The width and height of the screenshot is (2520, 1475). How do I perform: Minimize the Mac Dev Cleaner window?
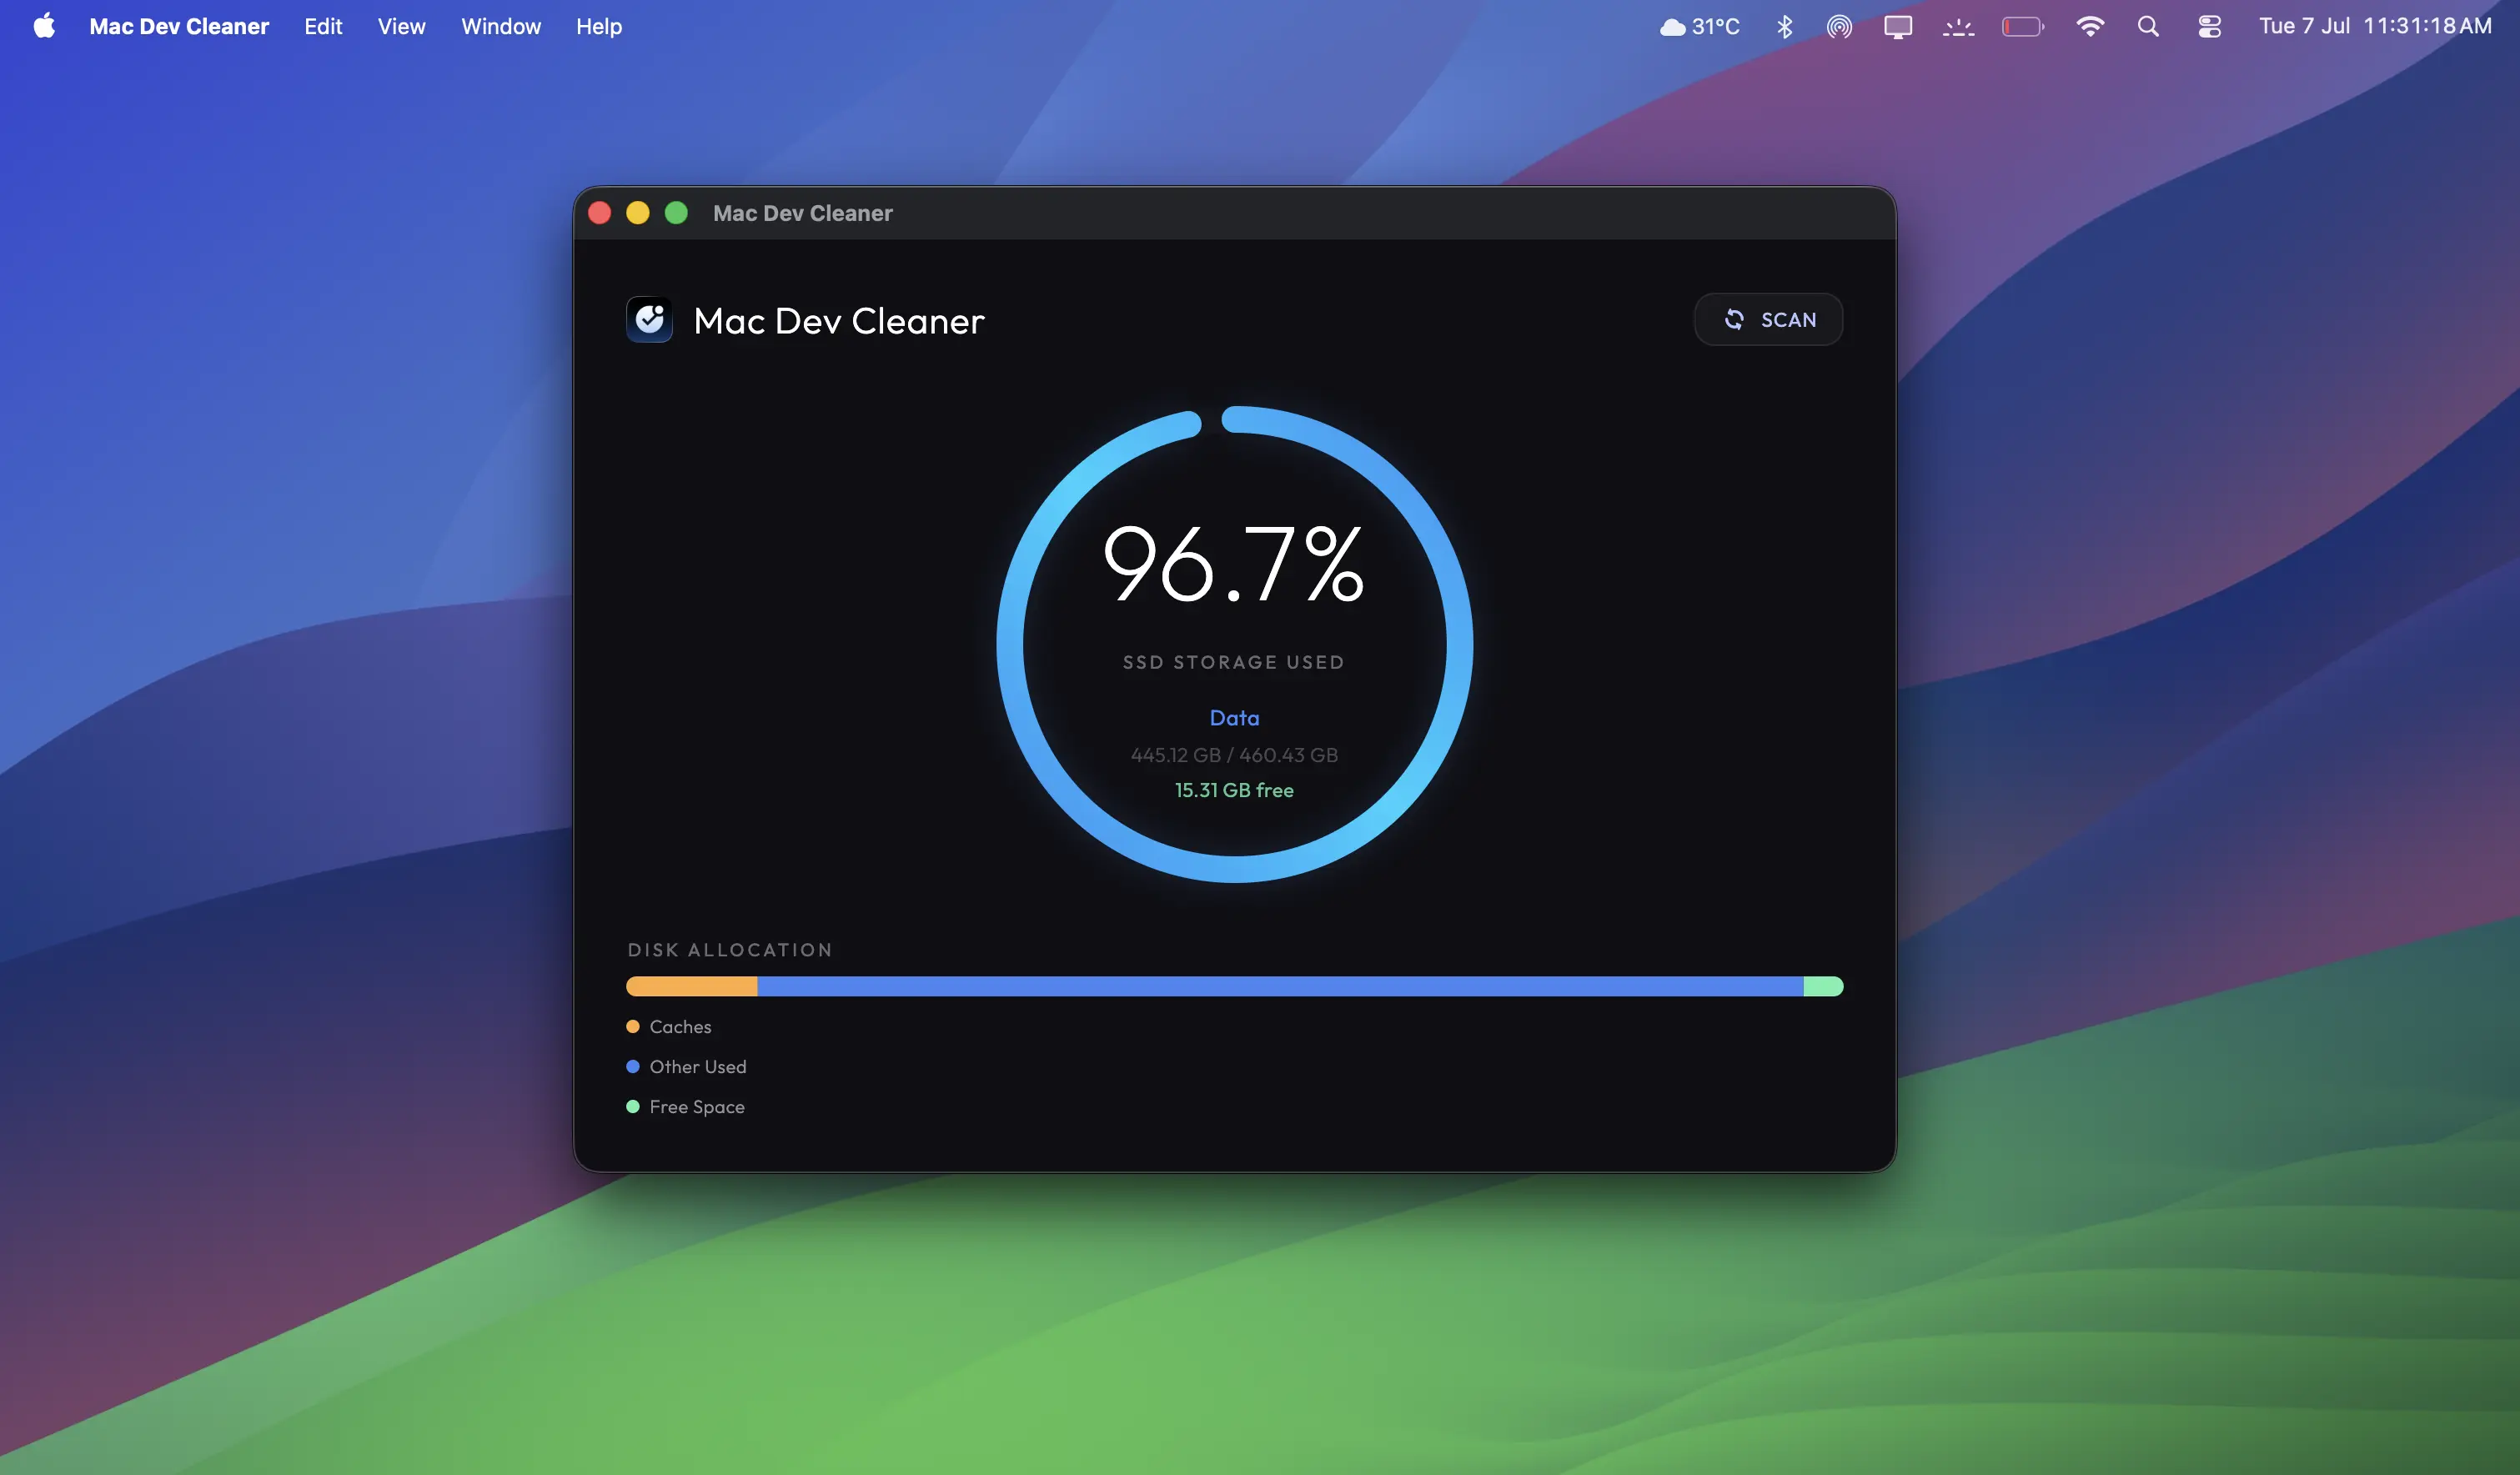click(x=638, y=213)
